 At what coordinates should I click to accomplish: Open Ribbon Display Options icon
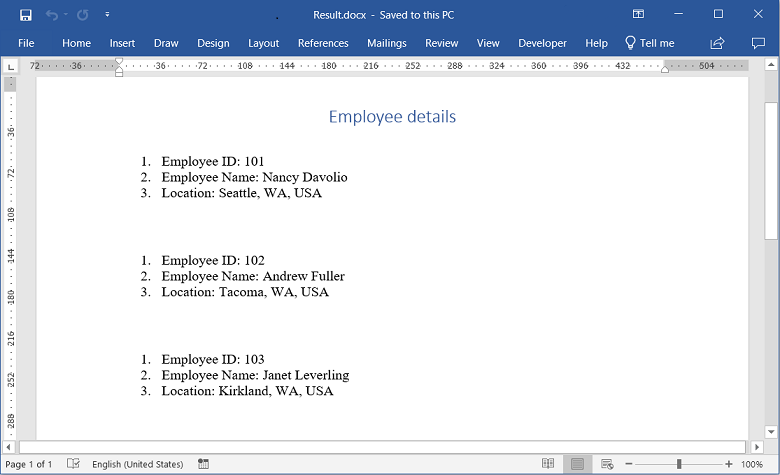coord(638,14)
